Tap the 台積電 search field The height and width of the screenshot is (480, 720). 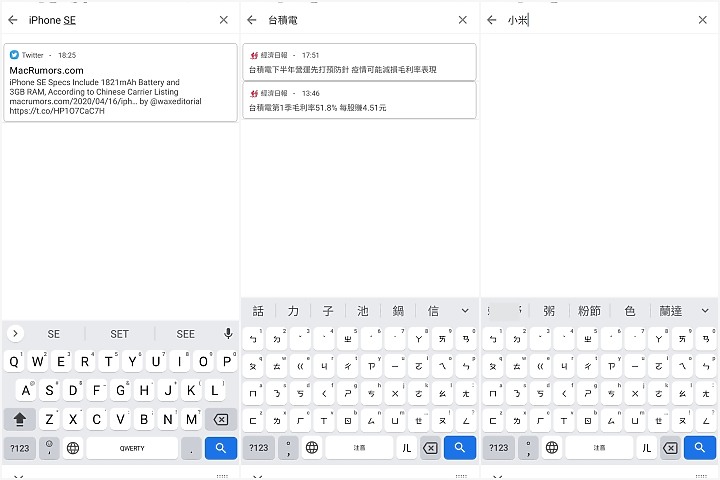point(358,20)
